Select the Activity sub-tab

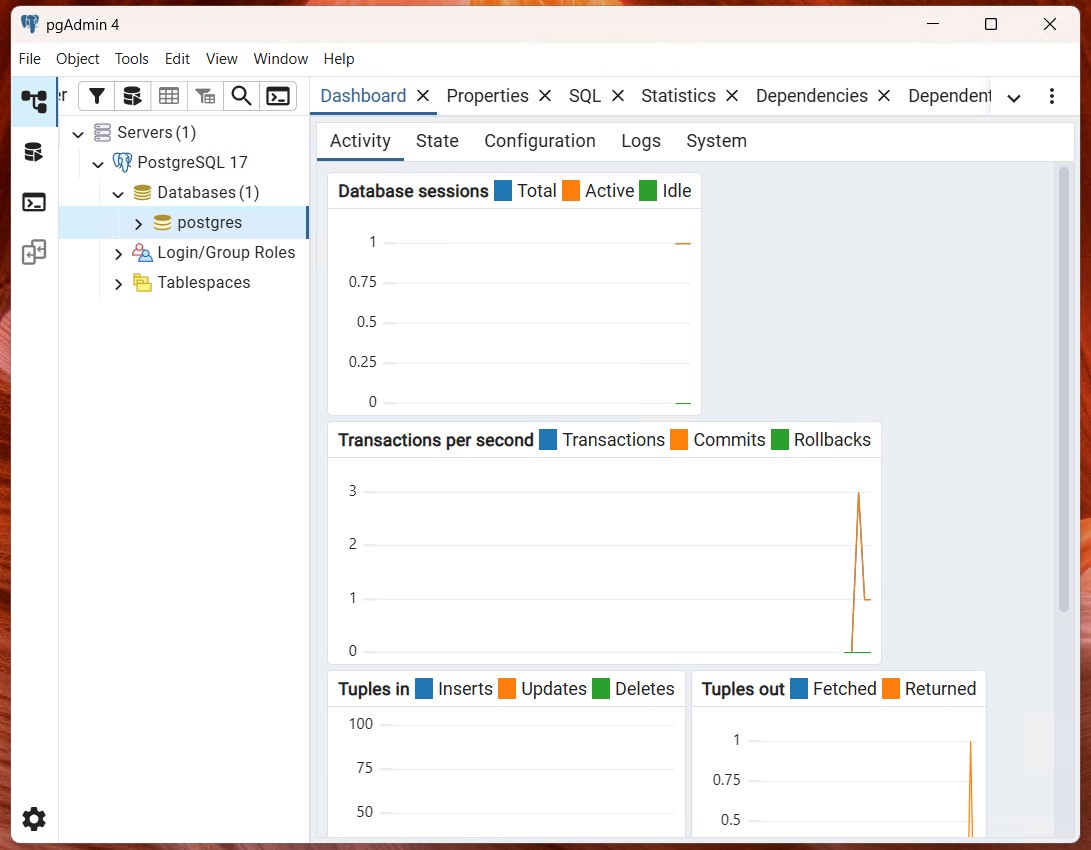(x=360, y=141)
